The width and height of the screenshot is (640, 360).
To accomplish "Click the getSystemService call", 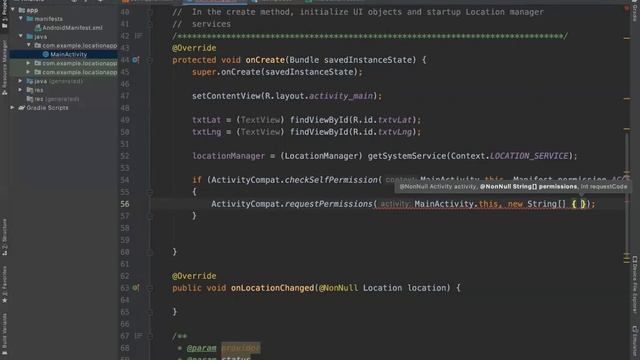I will 407,156.
